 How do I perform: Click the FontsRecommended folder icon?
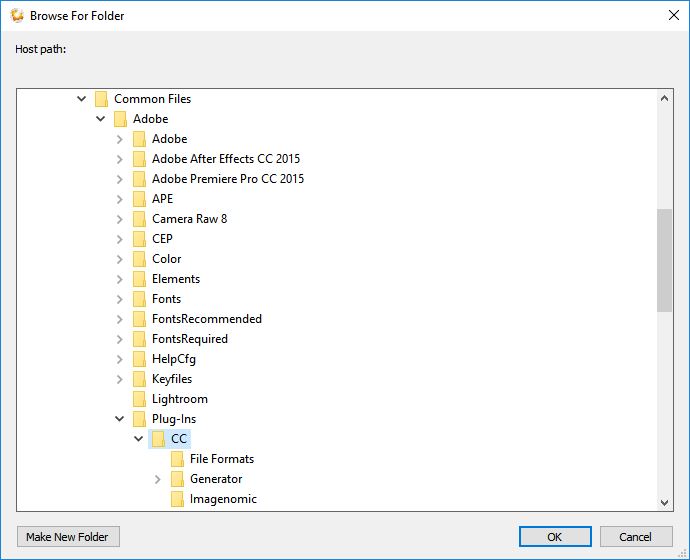tap(139, 319)
